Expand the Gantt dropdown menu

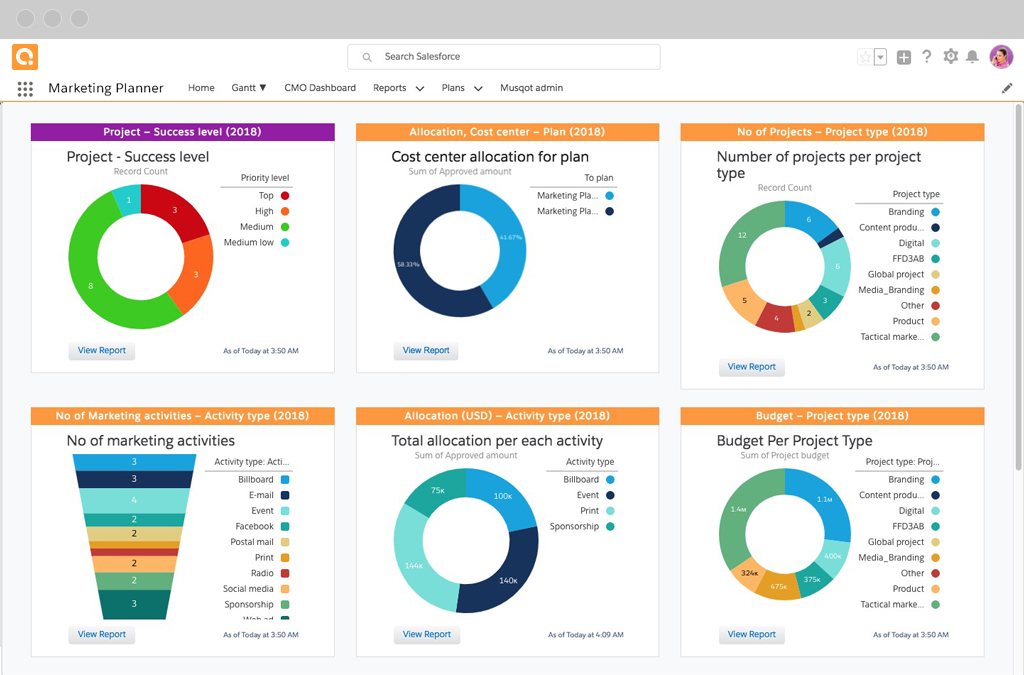(x=248, y=88)
